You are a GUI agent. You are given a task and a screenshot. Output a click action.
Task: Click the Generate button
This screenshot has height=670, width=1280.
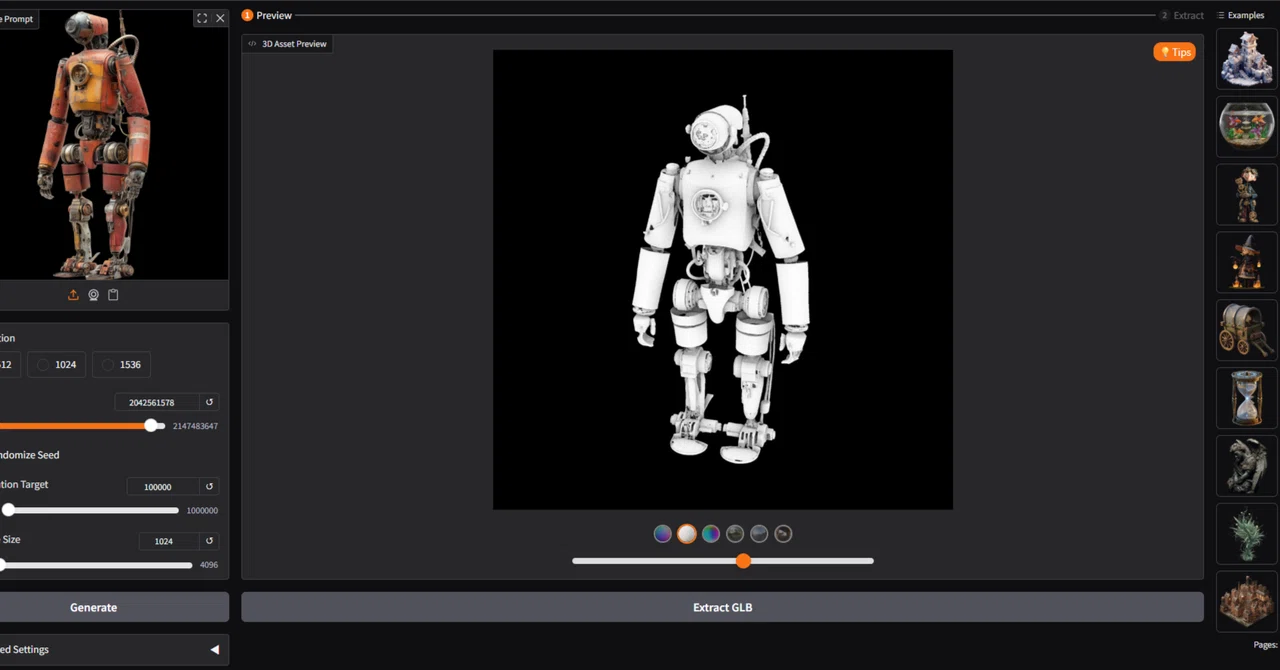pyautogui.click(x=94, y=607)
